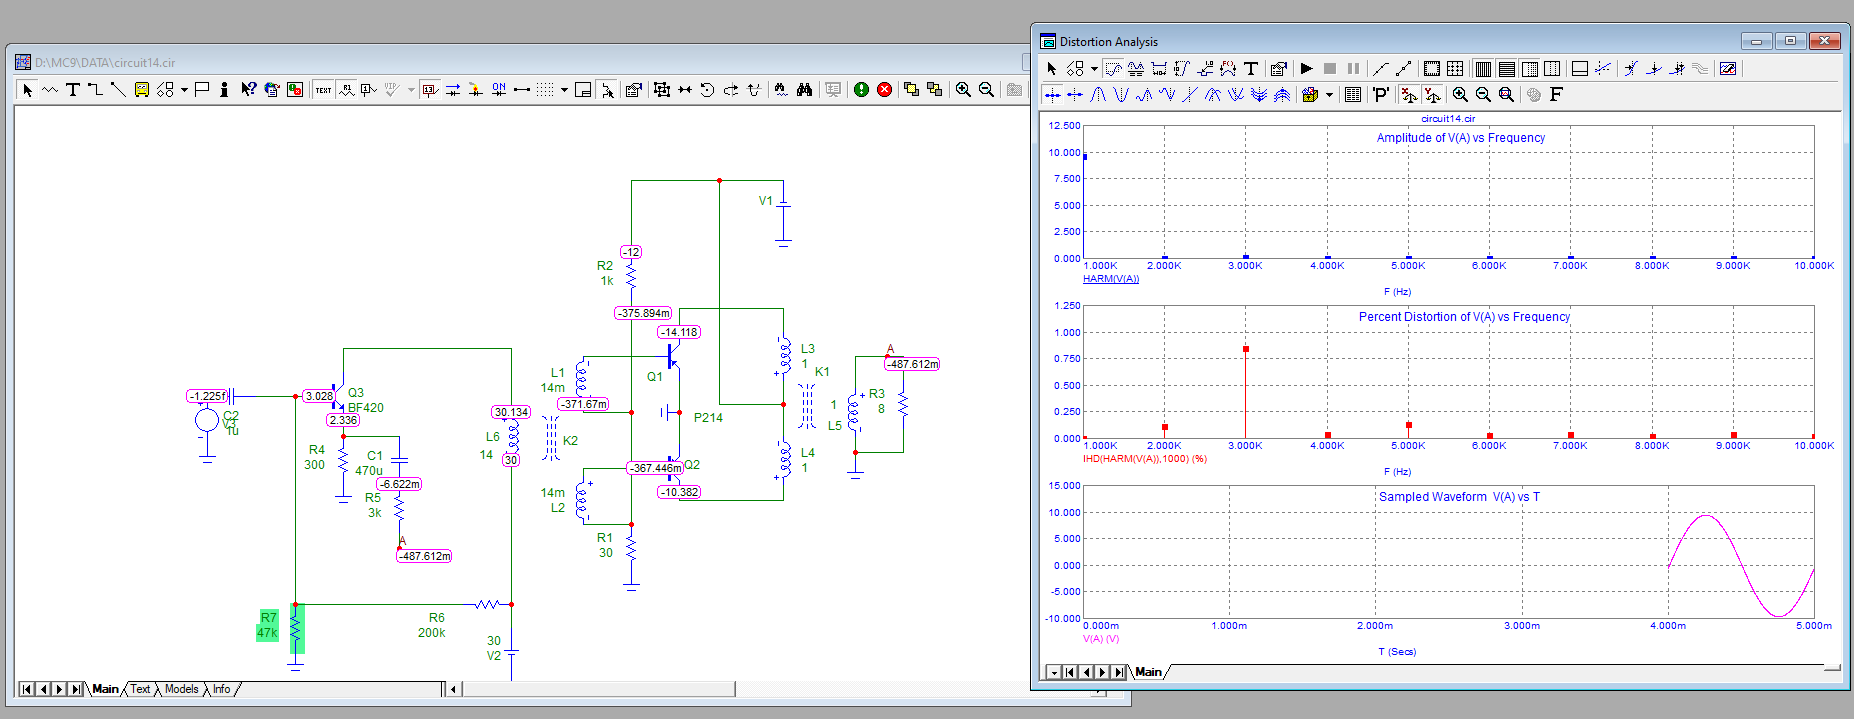The height and width of the screenshot is (719, 1854).
Task: Select the Text mode tool in schematic toolbar
Action: (x=72, y=90)
